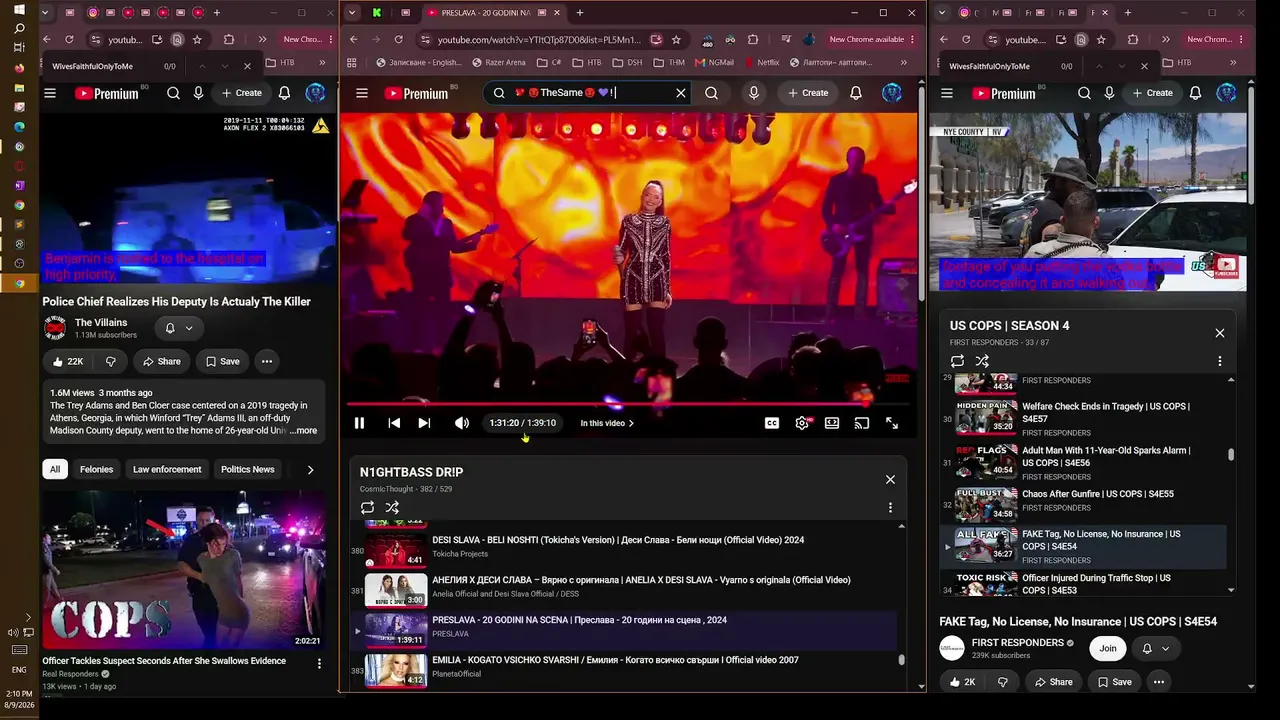
Task: Click Create in the middle YouTube window
Action: point(808,93)
